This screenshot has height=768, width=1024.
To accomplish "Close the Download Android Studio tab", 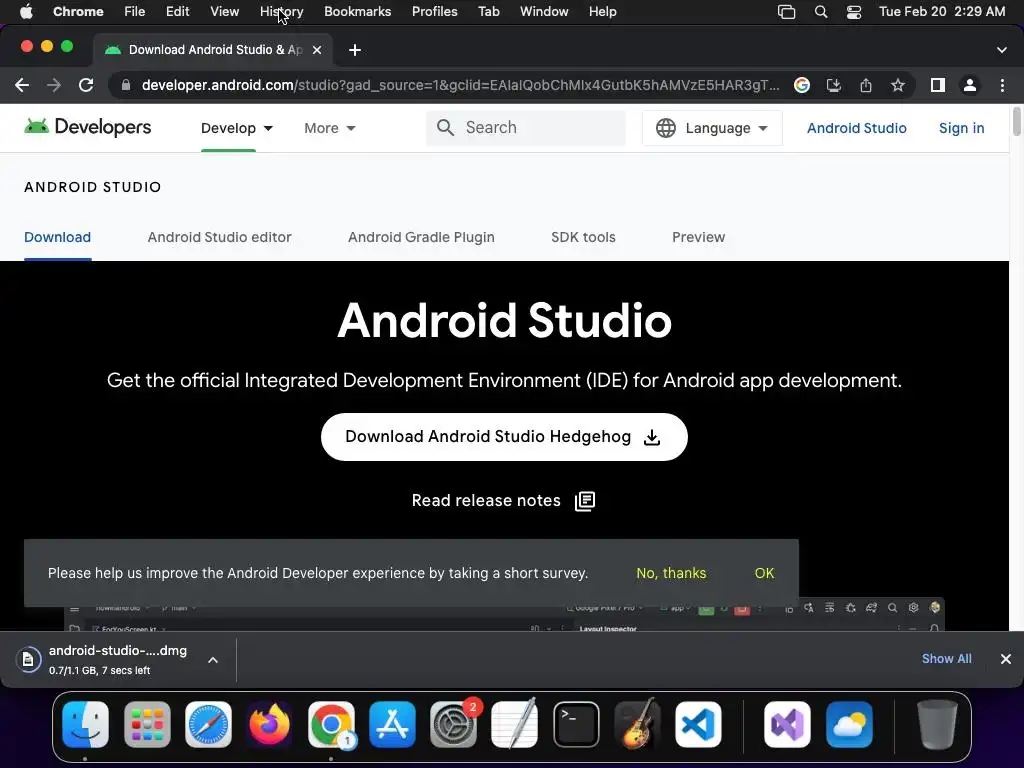I will coord(317,50).
